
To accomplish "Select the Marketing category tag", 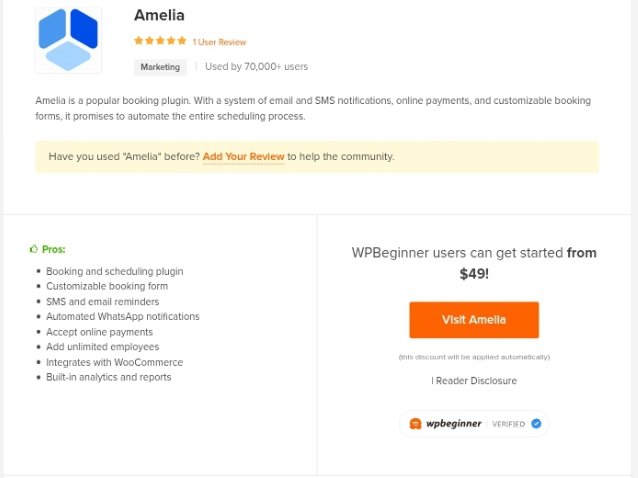I will click(x=160, y=67).
